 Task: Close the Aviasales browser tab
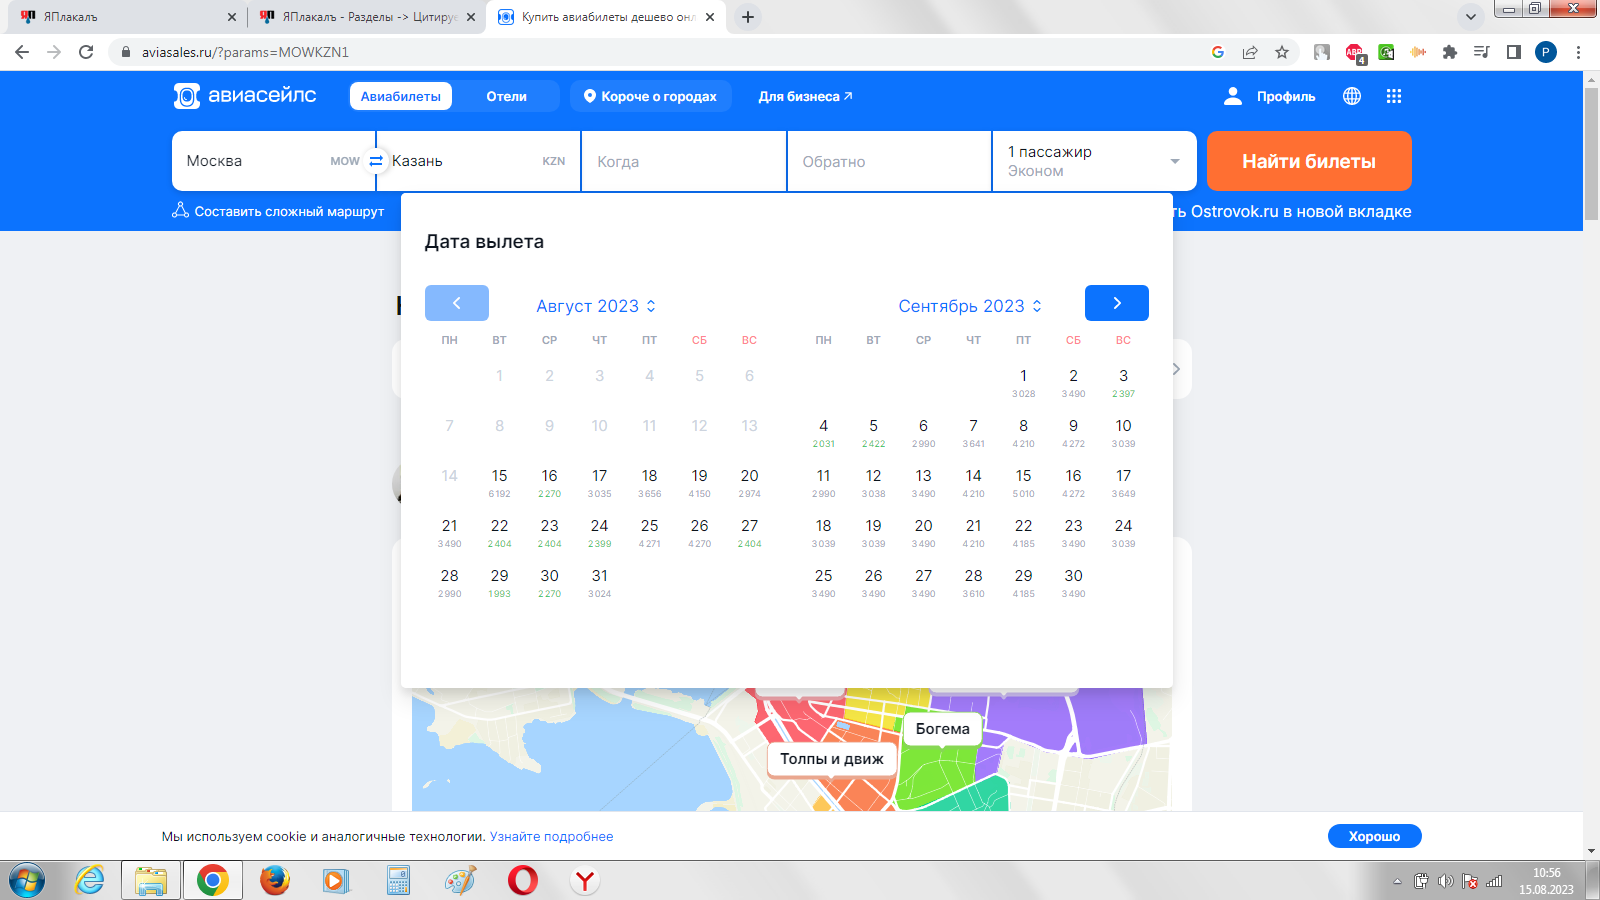click(710, 17)
